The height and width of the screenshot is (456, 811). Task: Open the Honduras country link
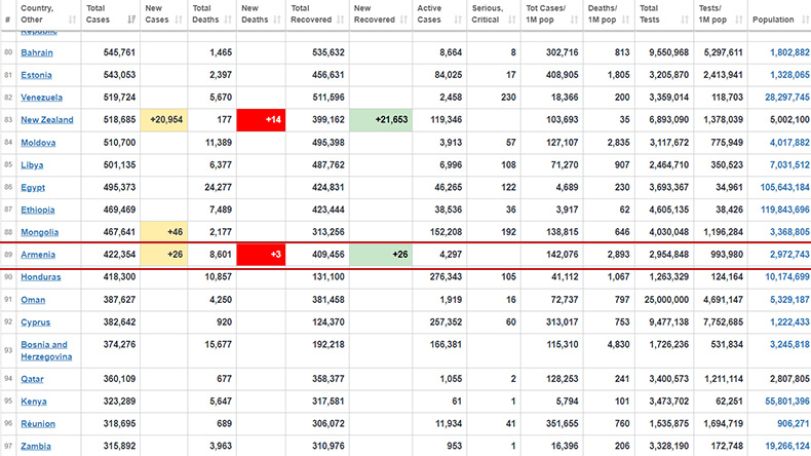(x=41, y=277)
